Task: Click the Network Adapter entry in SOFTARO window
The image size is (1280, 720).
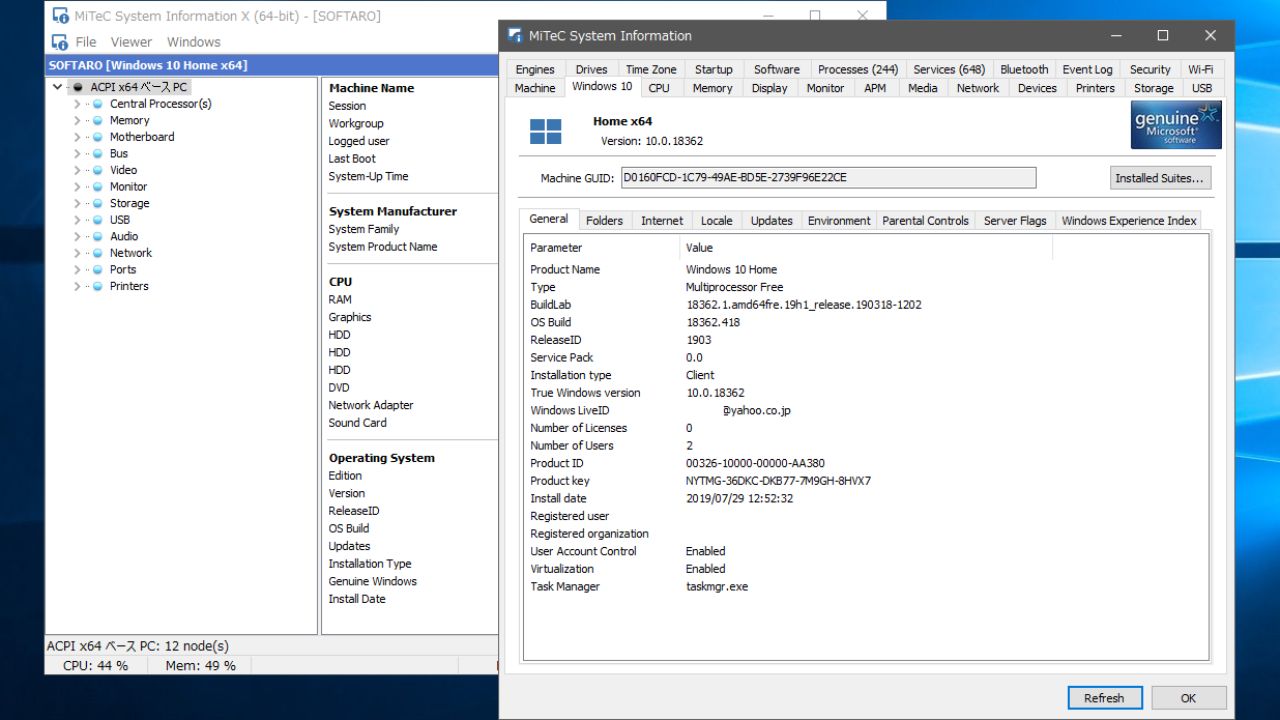Action: point(371,405)
